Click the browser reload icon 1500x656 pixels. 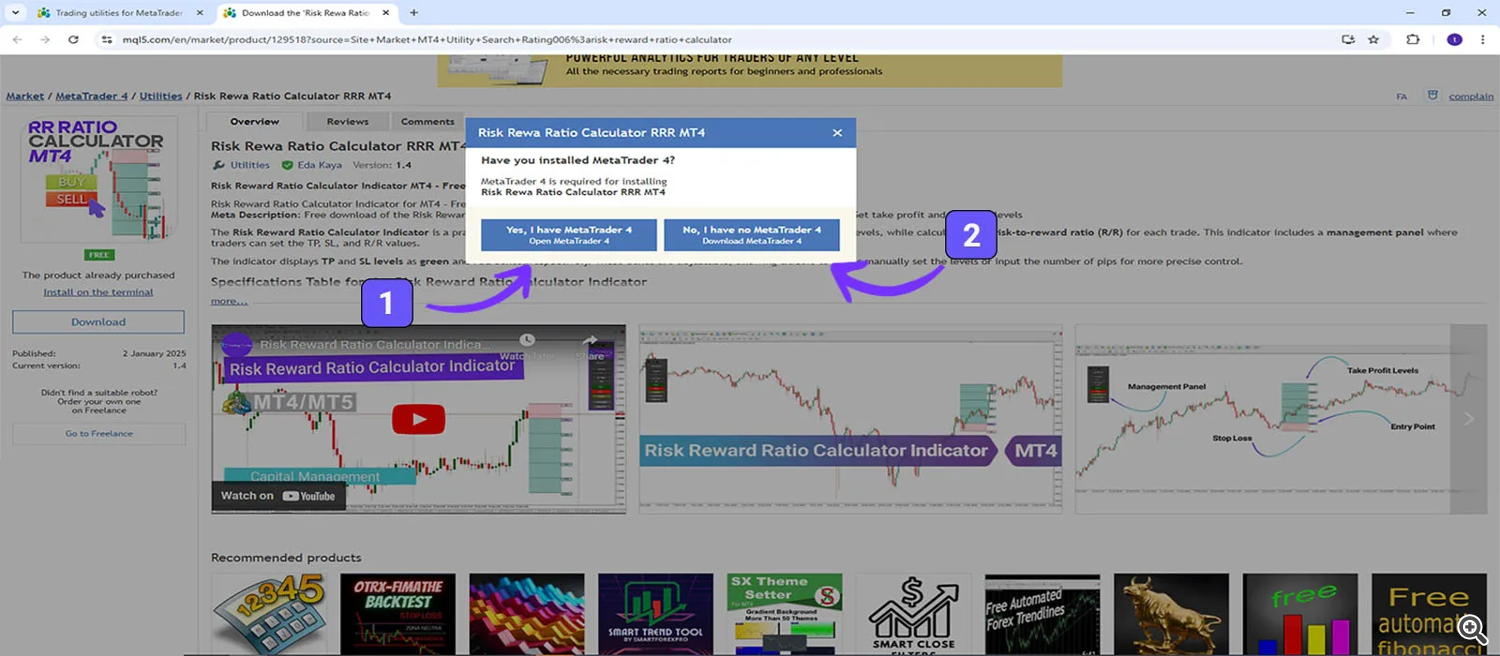coord(73,39)
